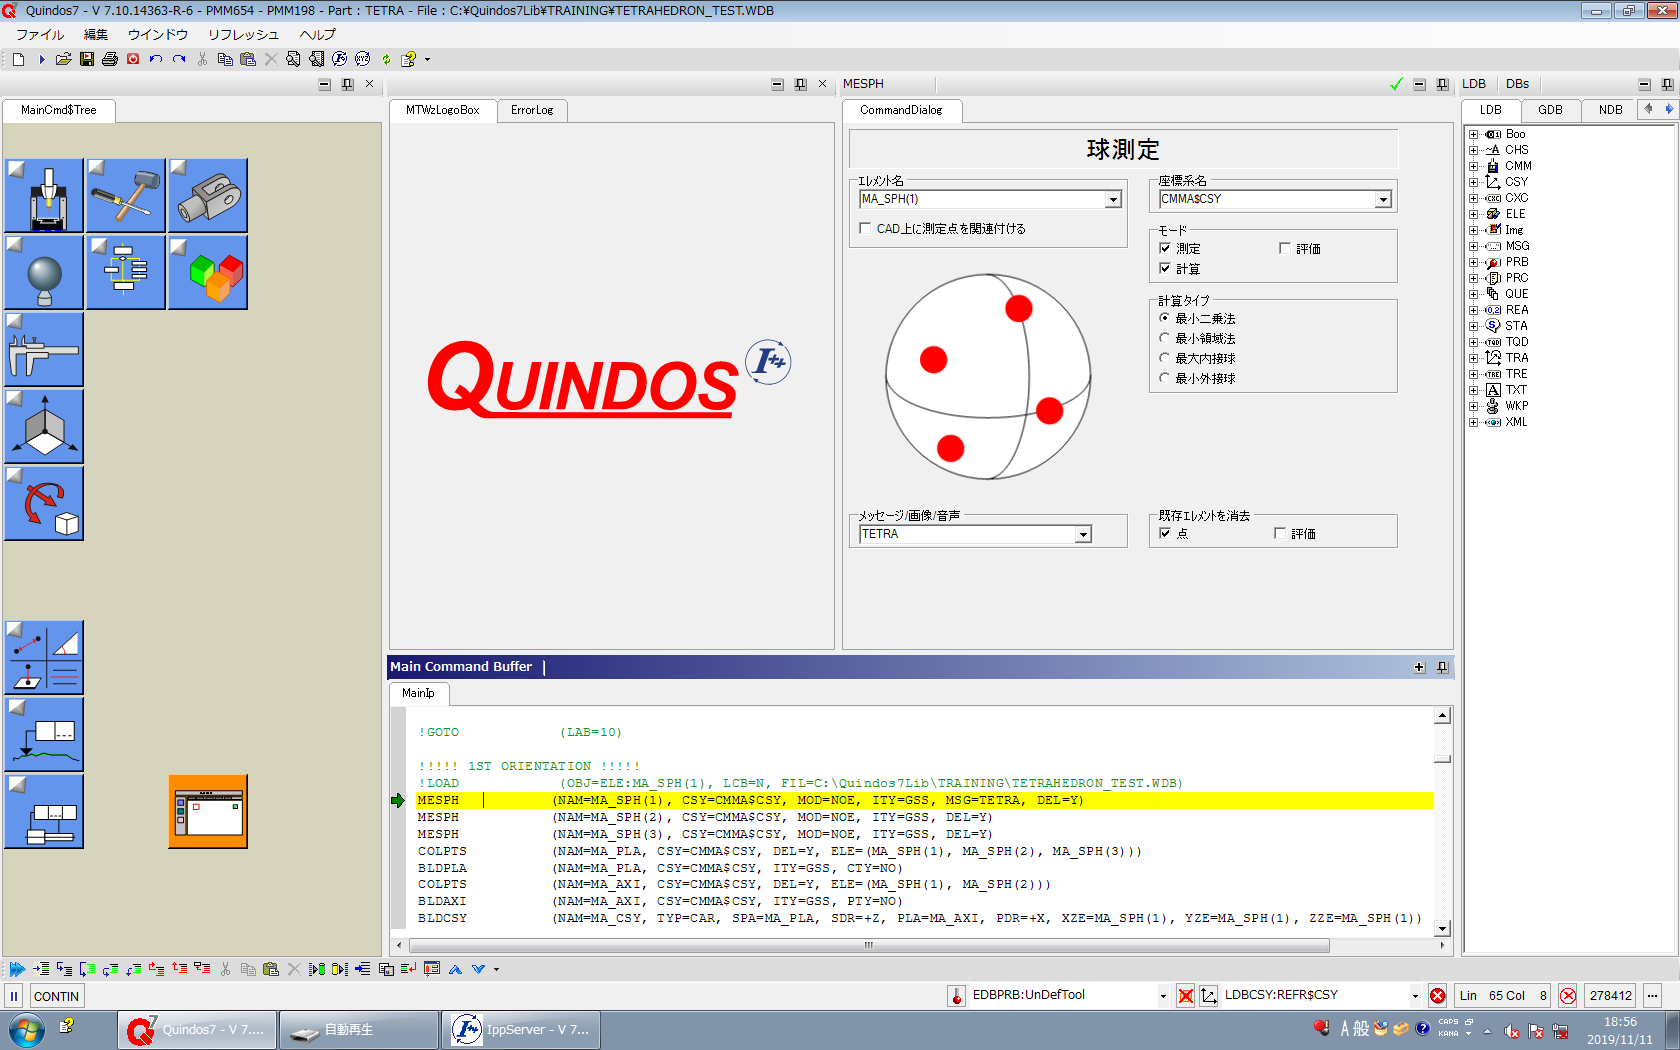Click the plus button on Main Command Buffer bar

pyautogui.click(x=1419, y=667)
